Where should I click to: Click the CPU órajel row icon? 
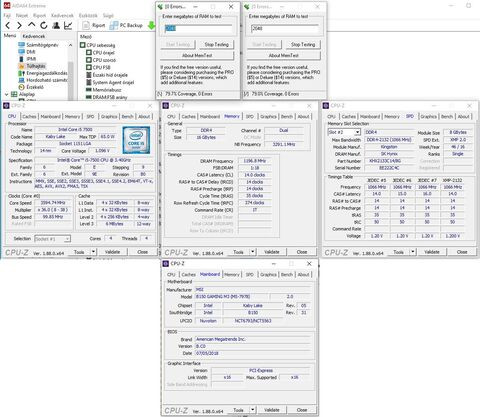pyautogui.click(x=89, y=52)
